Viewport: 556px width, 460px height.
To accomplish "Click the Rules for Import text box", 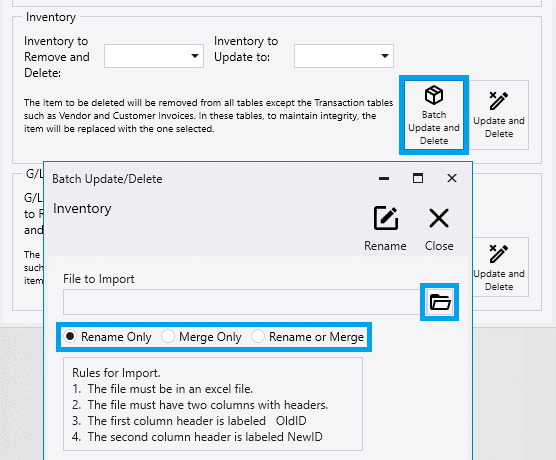I will [213, 404].
